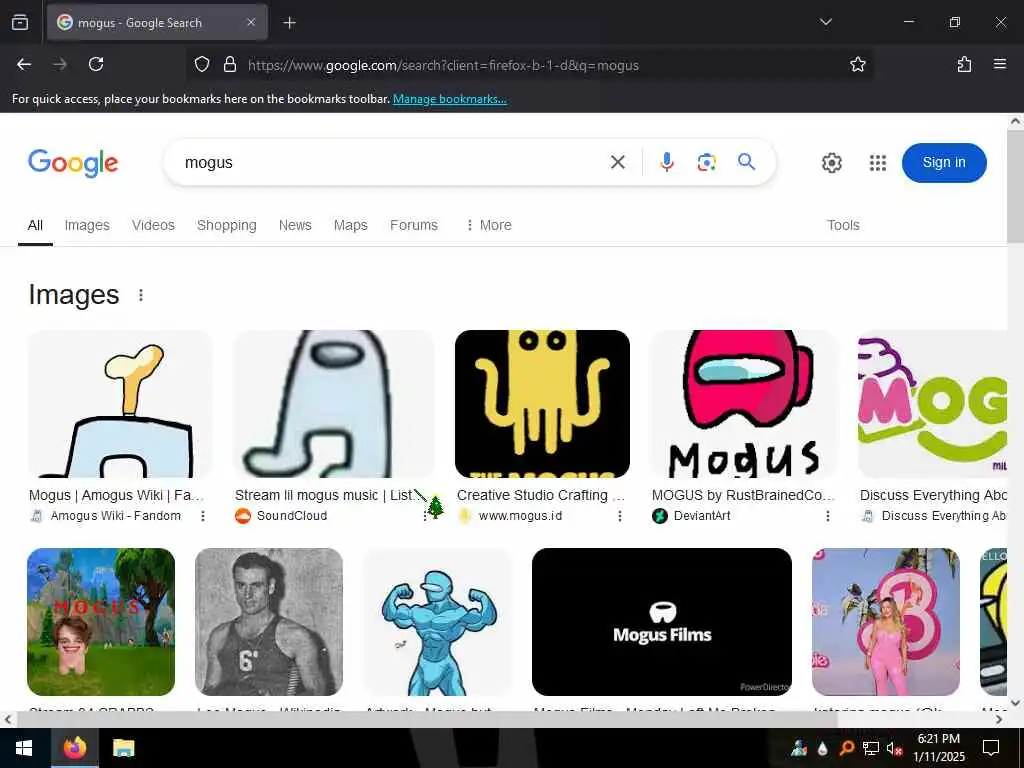Click the clock showing 6:21 PM

coord(938,739)
